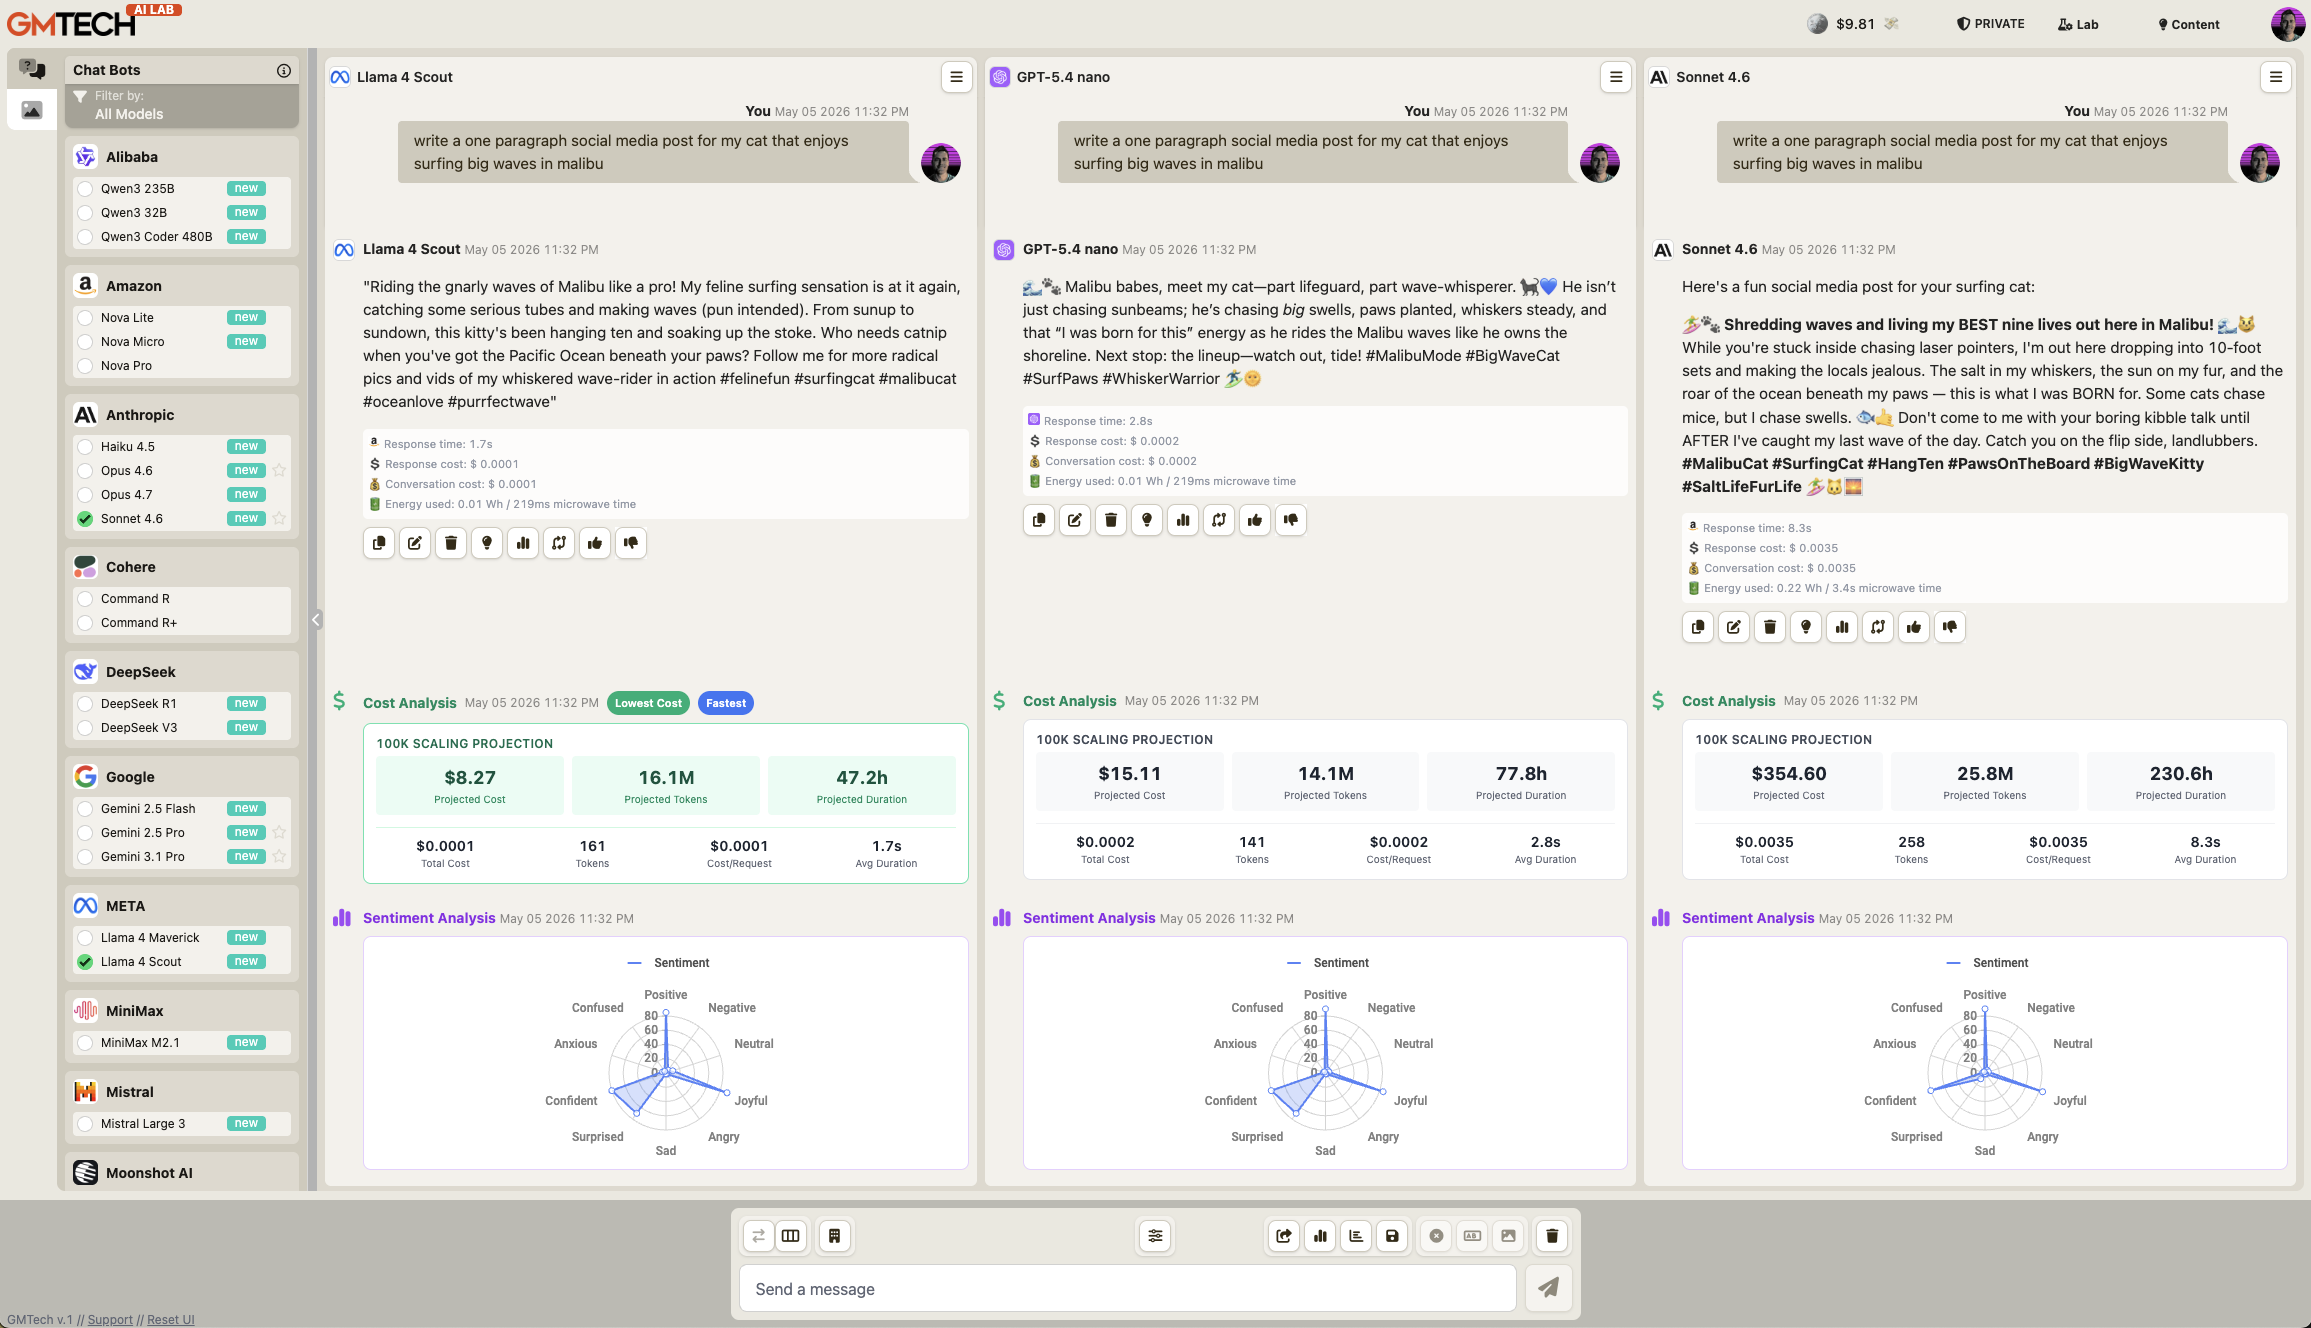Viewport: 2311px width, 1328px height.
Task: Favorite Opus 4.6 with the star
Action: coord(279,470)
